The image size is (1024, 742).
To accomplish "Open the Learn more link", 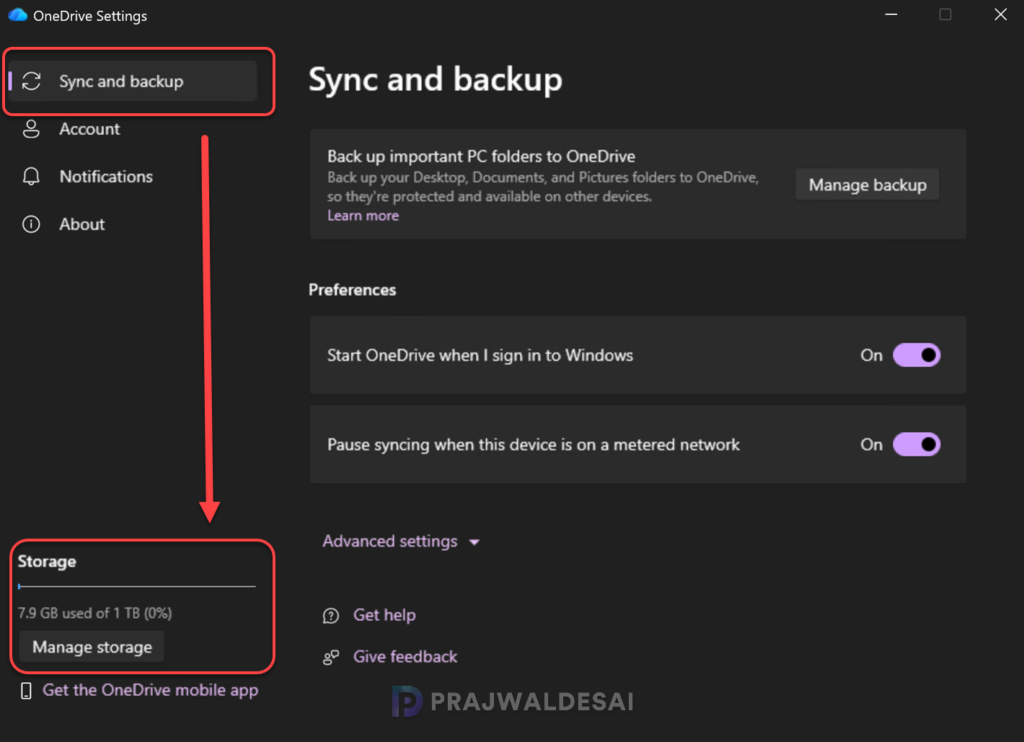I will point(363,216).
